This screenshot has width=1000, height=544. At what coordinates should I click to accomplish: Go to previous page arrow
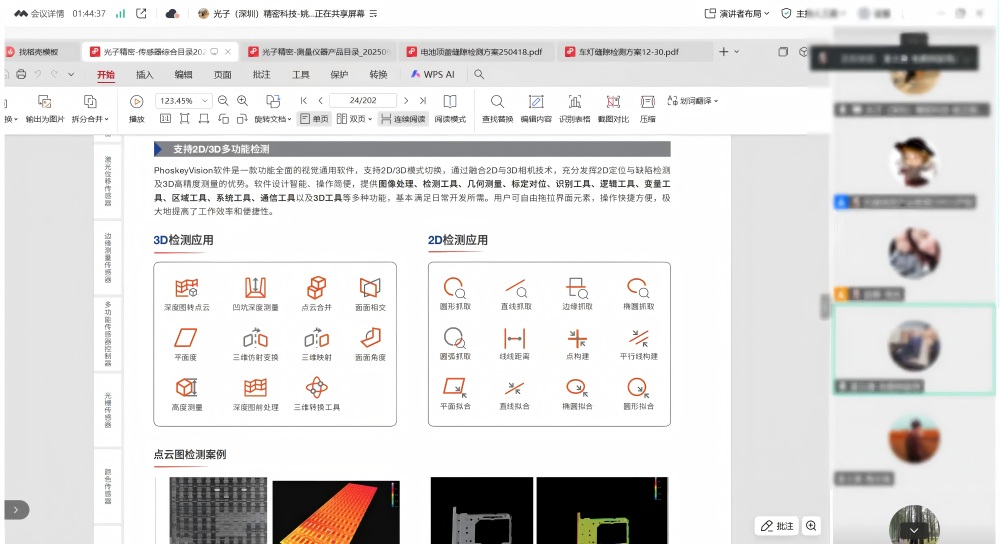point(320,100)
